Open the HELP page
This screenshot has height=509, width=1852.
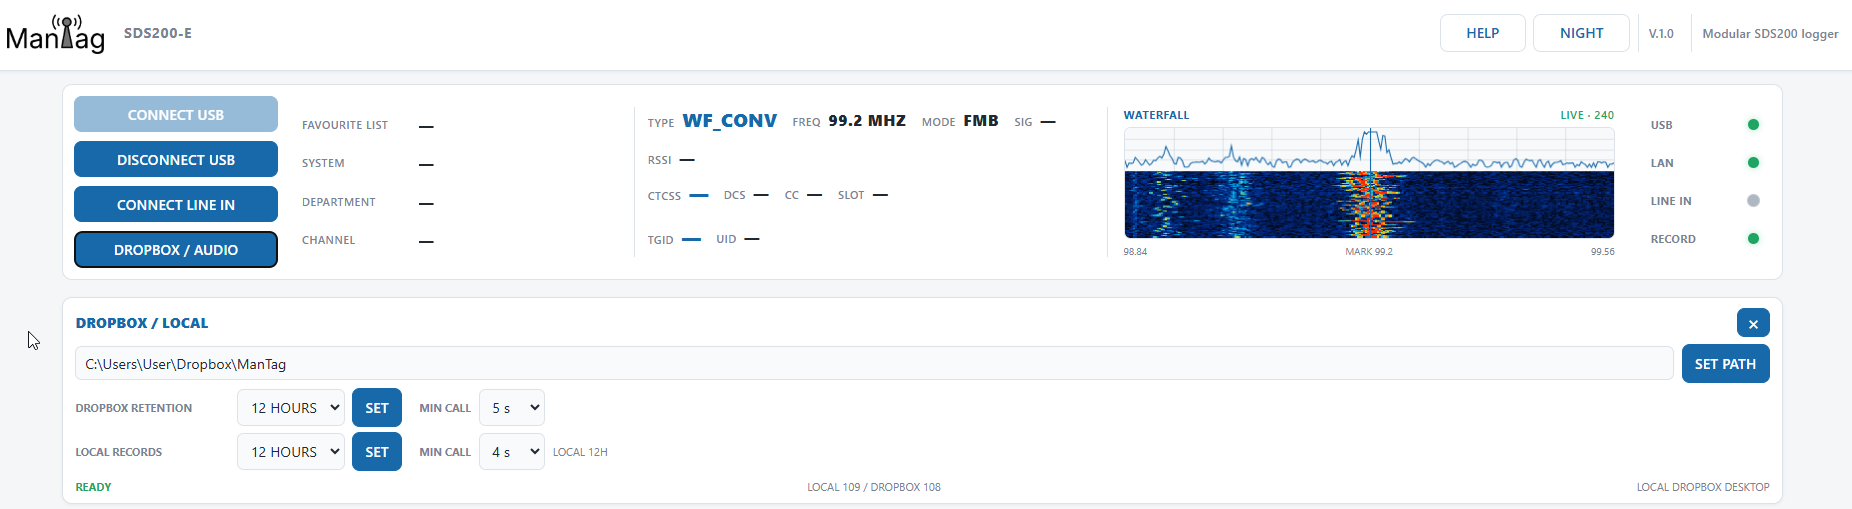(x=1483, y=33)
